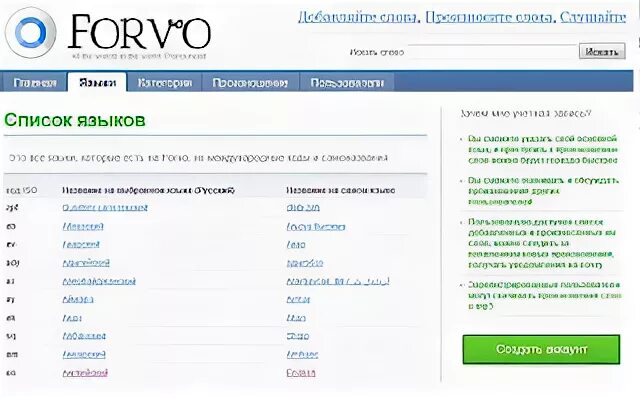The height and width of the screenshot is (398, 640).
Task: Click the Искать search button
Action: [602, 51]
